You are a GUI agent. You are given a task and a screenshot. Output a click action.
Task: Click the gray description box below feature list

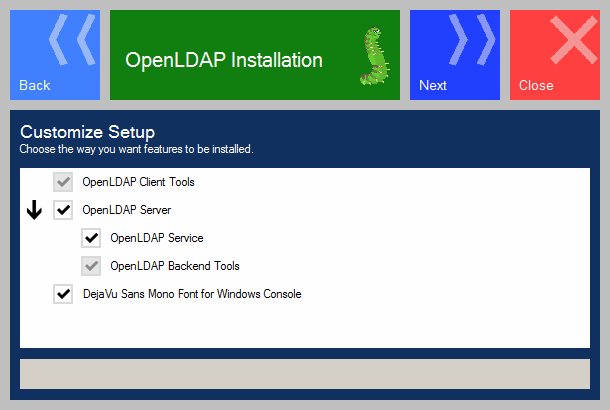(x=305, y=374)
